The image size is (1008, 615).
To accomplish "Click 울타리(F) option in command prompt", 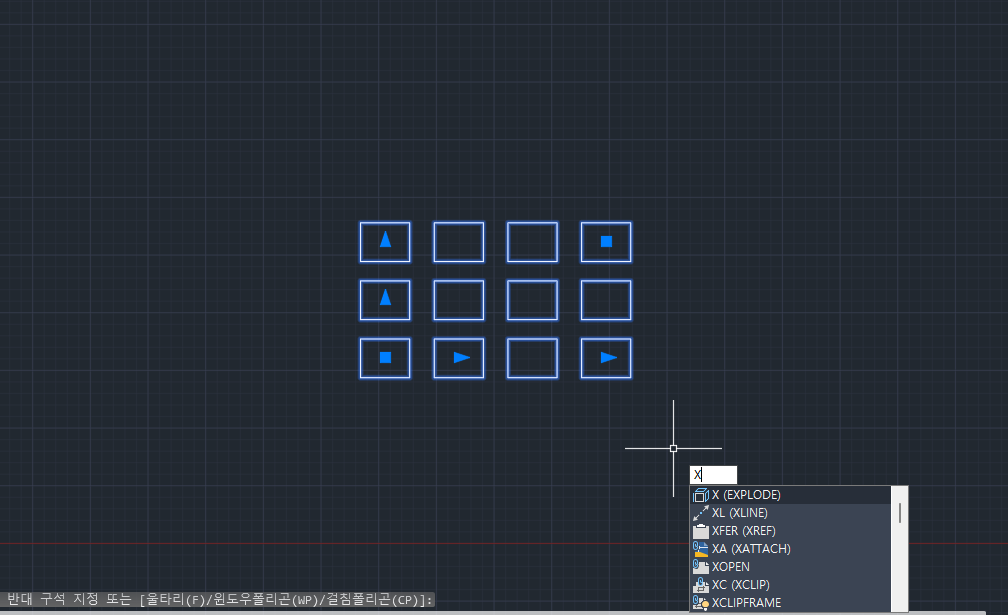I will coord(176,600).
